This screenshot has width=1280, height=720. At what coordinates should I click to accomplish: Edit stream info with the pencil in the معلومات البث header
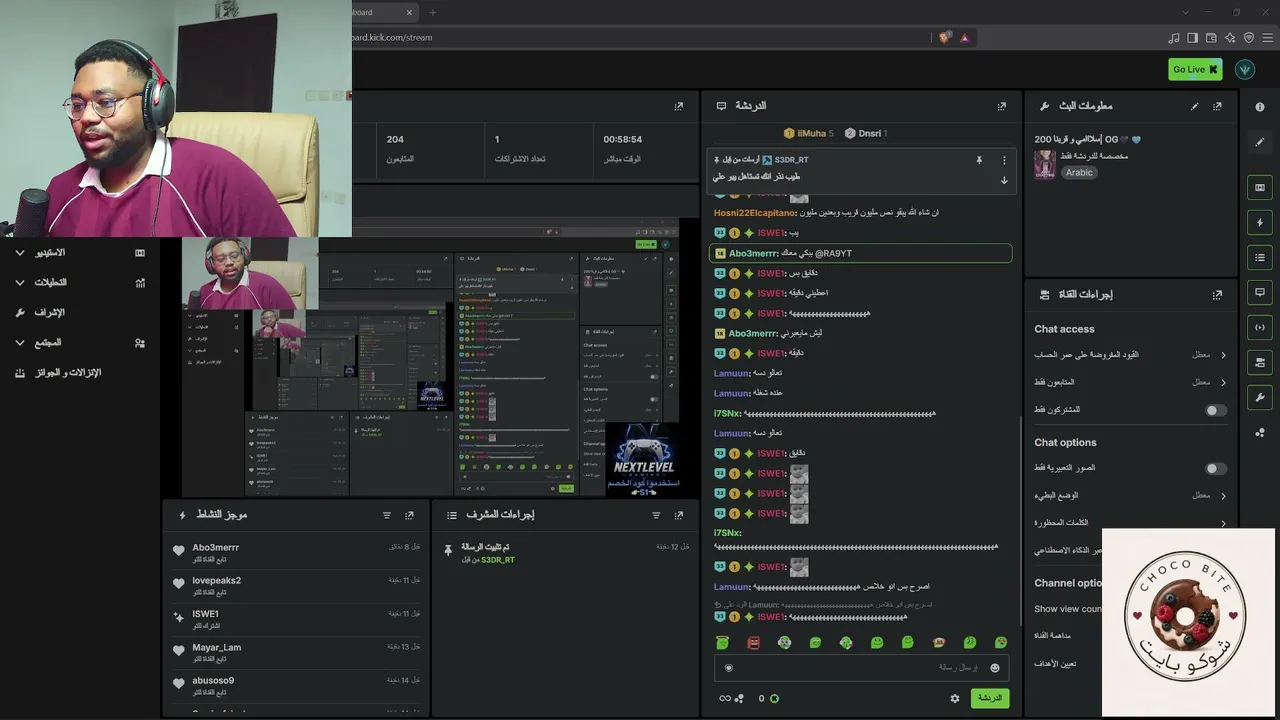(x=1194, y=106)
